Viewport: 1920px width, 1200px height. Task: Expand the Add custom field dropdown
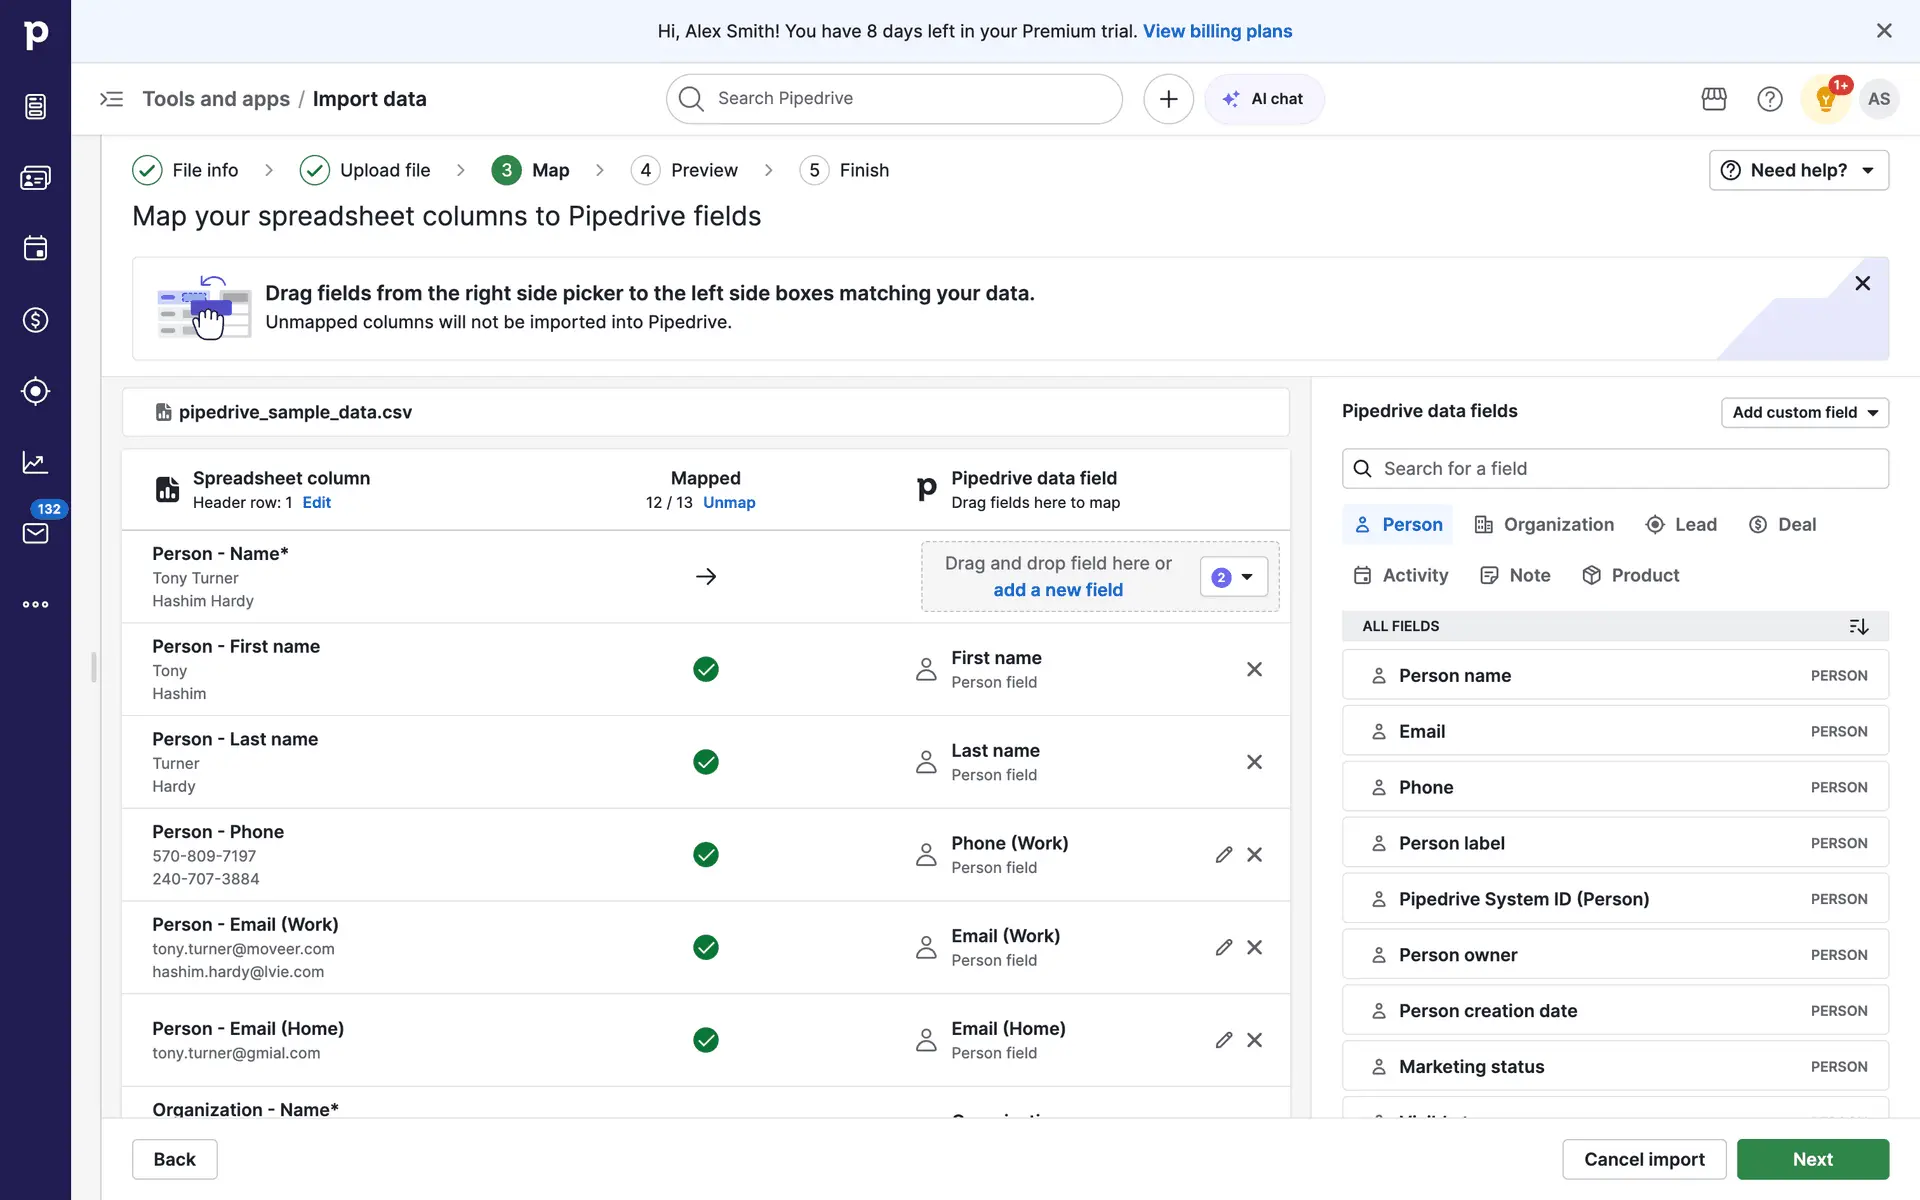coord(1804,412)
